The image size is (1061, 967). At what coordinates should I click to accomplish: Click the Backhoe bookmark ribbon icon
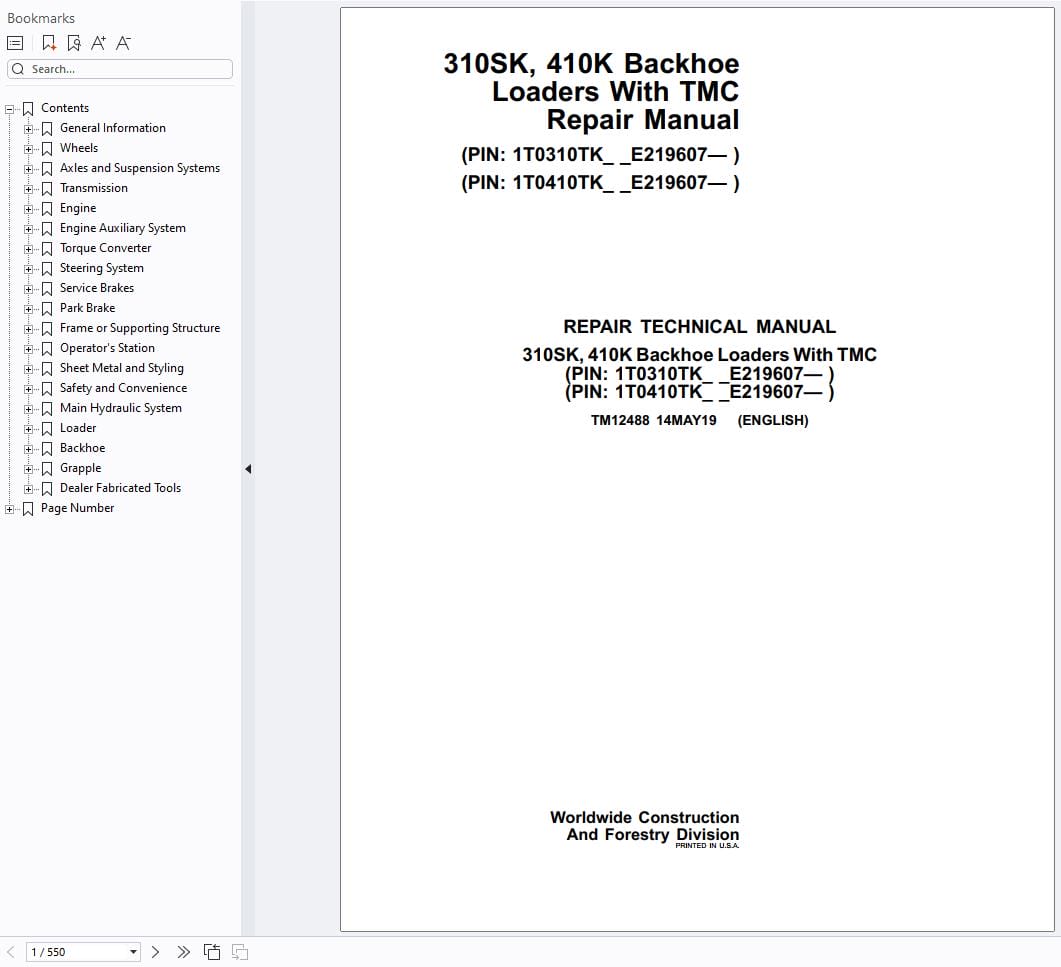tap(47, 449)
